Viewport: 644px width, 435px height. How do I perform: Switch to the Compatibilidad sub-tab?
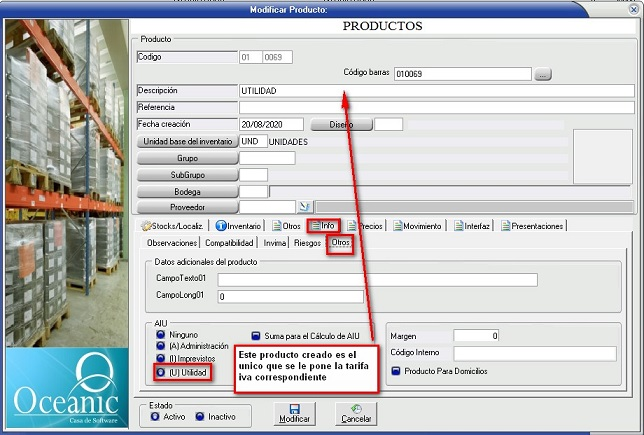(231, 243)
